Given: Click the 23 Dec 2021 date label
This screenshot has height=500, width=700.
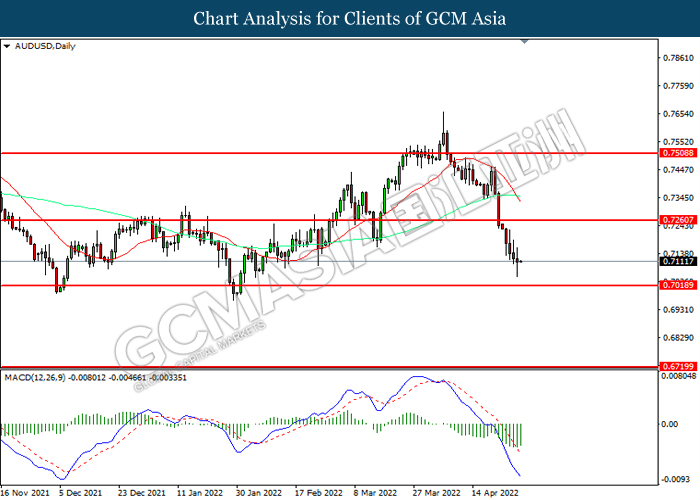Looking at the screenshot, I should (142, 493).
